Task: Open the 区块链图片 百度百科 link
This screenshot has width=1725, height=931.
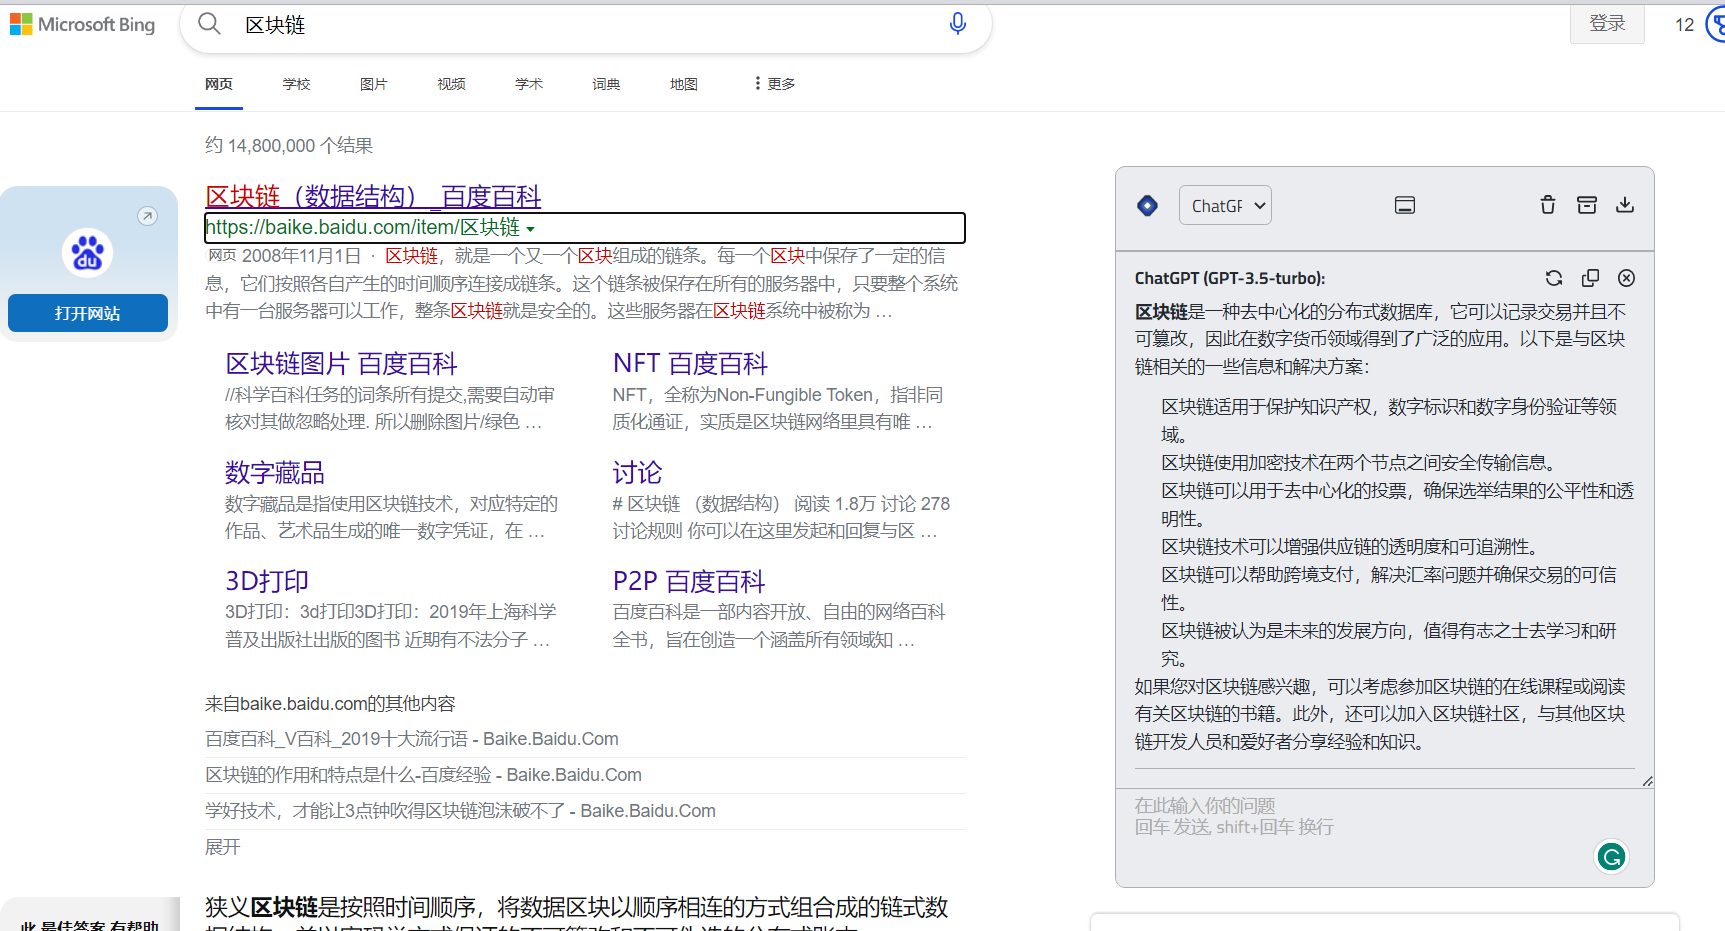Action: pos(341,363)
